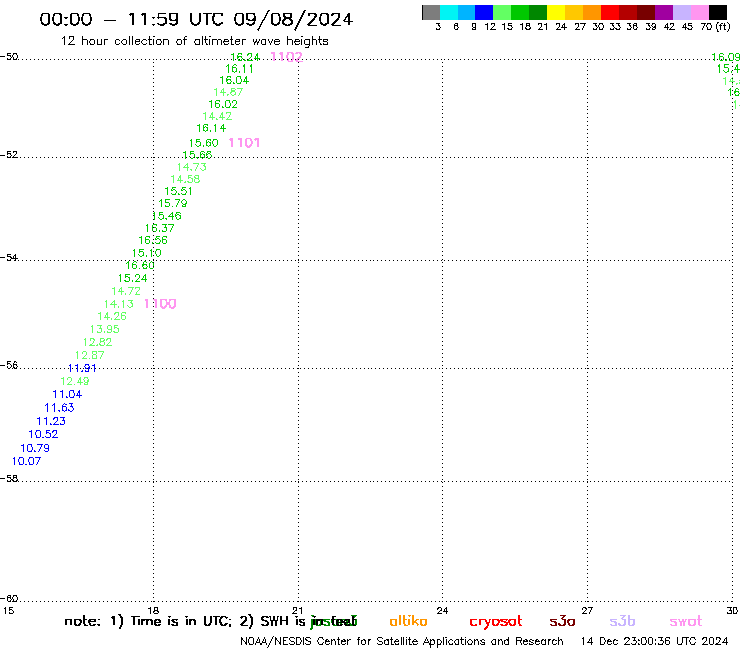Click wave height value 15.60

coord(204,143)
